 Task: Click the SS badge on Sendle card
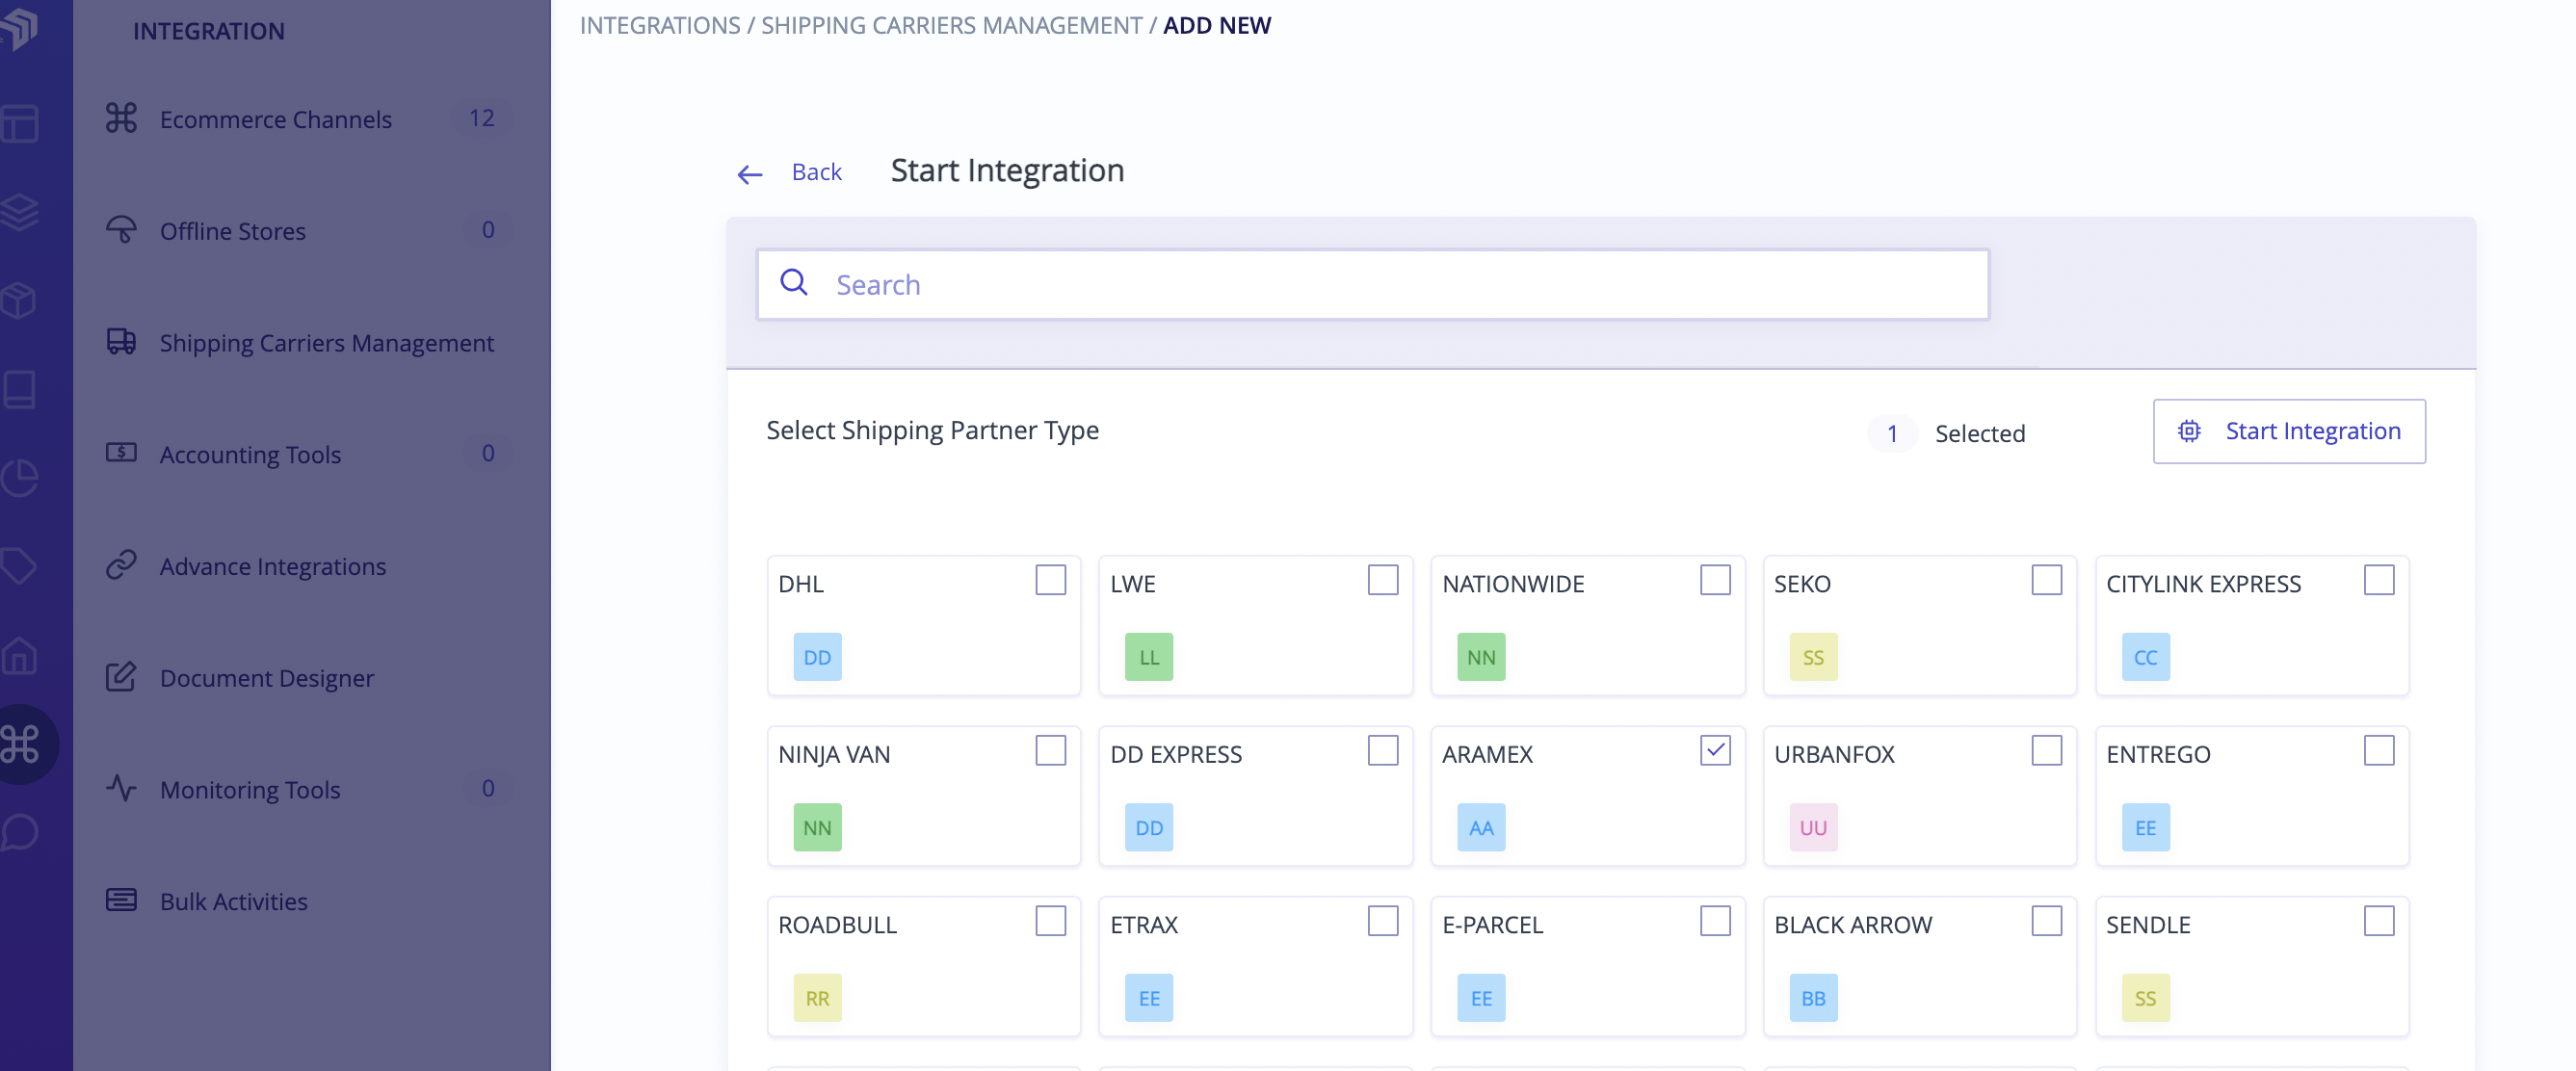2145,998
